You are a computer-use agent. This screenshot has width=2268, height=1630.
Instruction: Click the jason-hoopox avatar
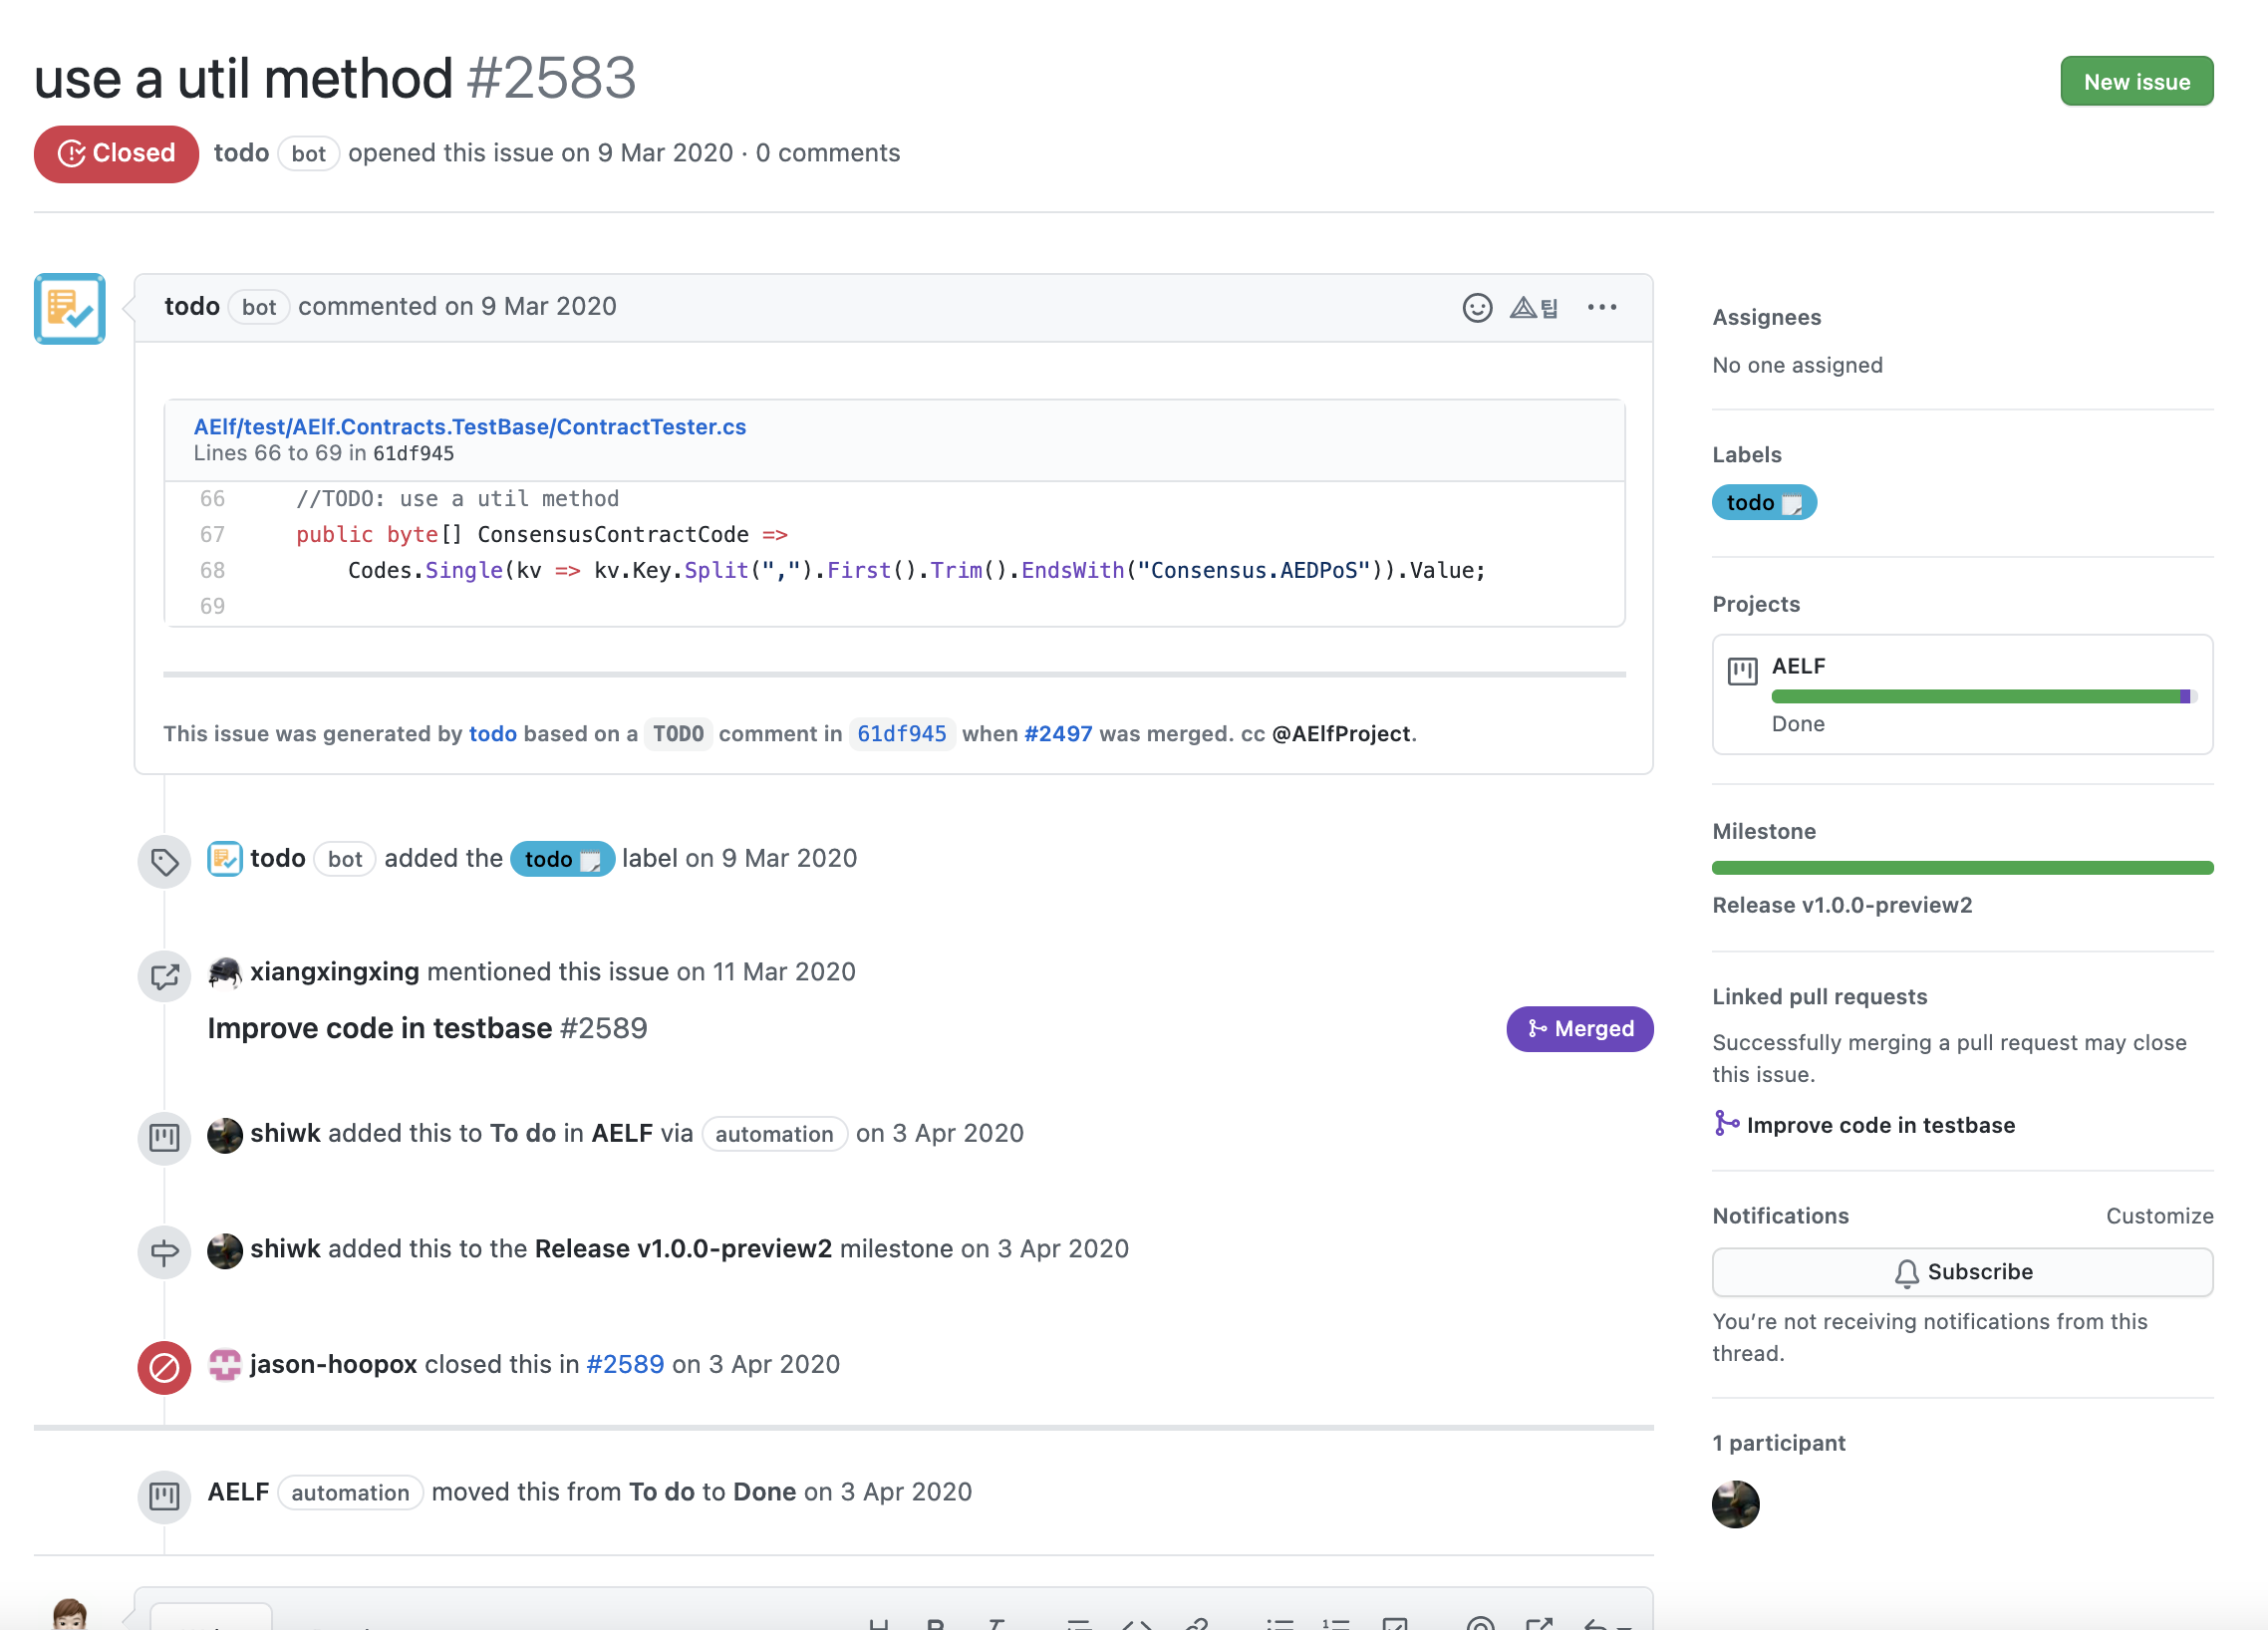click(225, 1365)
